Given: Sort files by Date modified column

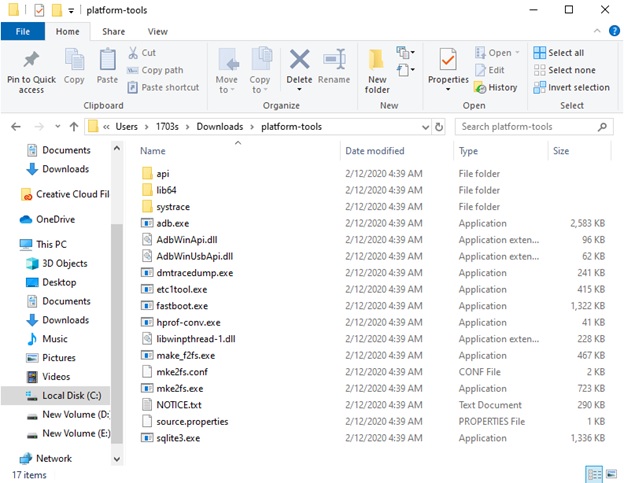Looking at the screenshot, I should click(x=375, y=151).
